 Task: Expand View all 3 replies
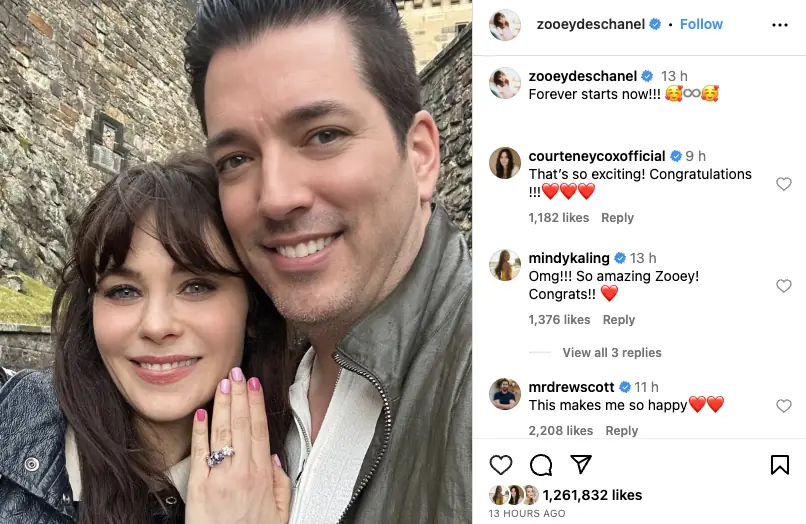coord(612,352)
